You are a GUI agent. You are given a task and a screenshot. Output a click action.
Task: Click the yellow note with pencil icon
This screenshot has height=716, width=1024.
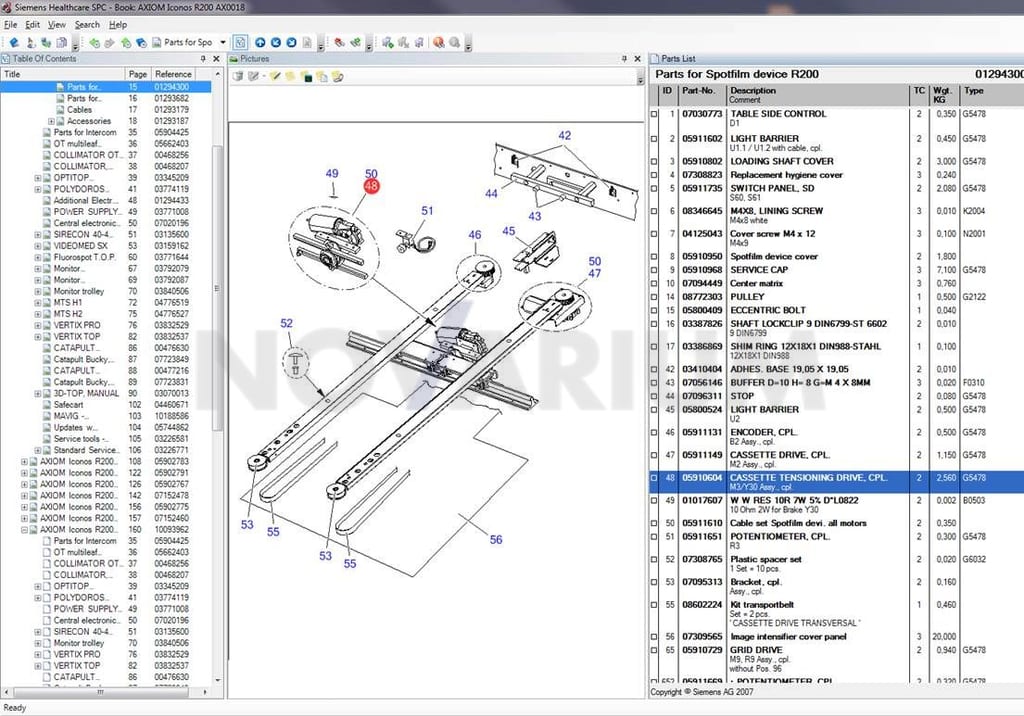275,76
